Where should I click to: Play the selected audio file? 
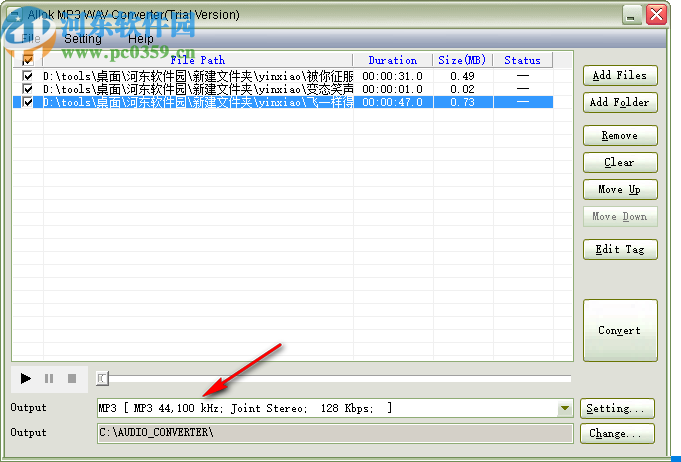tap(26, 379)
